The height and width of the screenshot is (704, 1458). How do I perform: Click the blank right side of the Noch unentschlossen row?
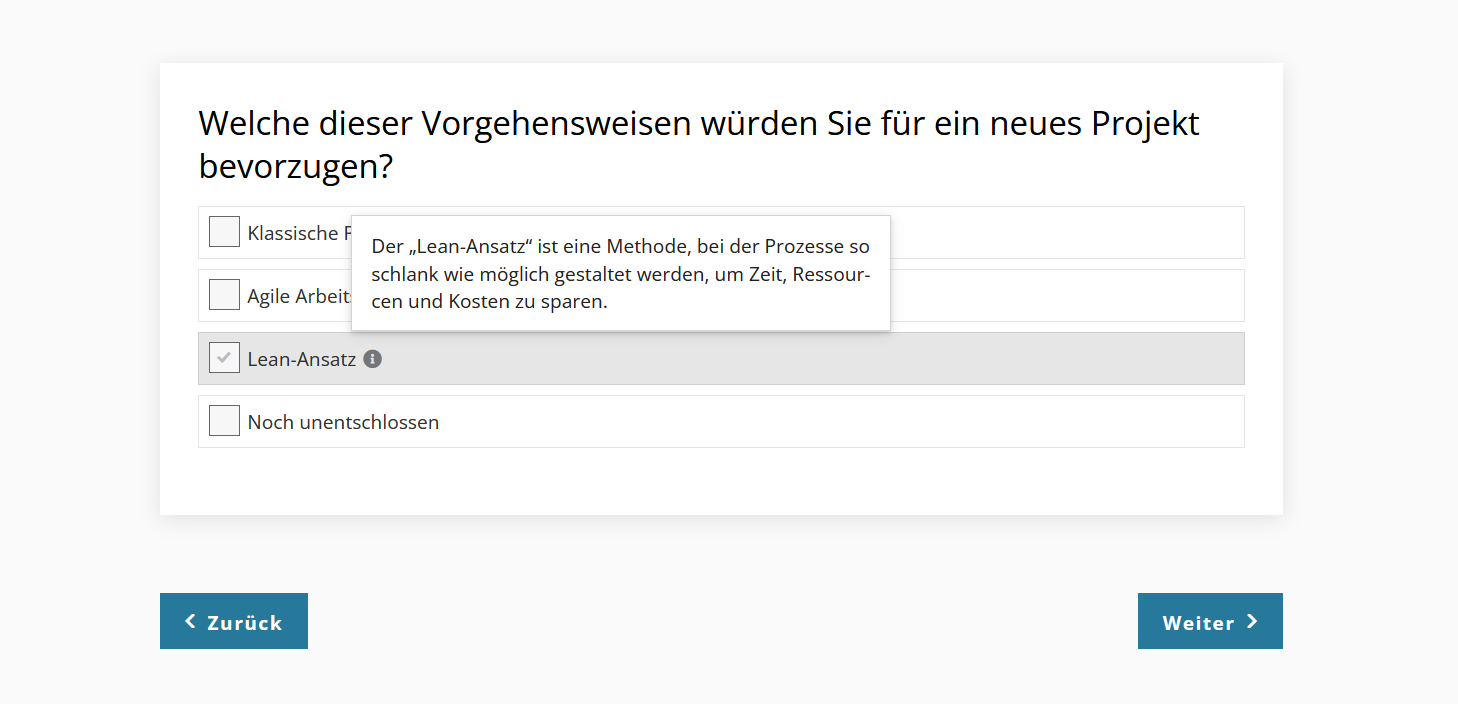pyautogui.click(x=900, y=422)
